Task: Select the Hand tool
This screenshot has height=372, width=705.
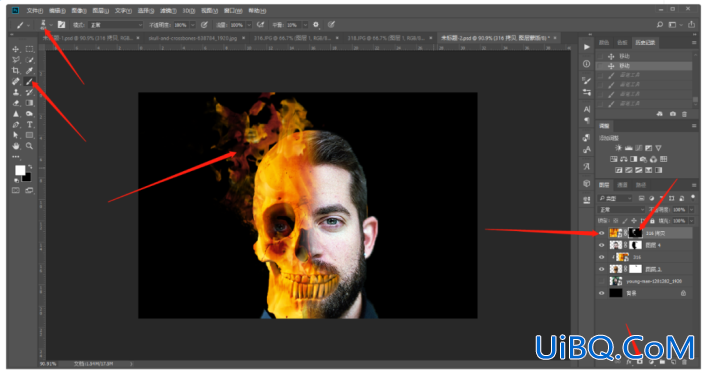Action: coord(16,146)
